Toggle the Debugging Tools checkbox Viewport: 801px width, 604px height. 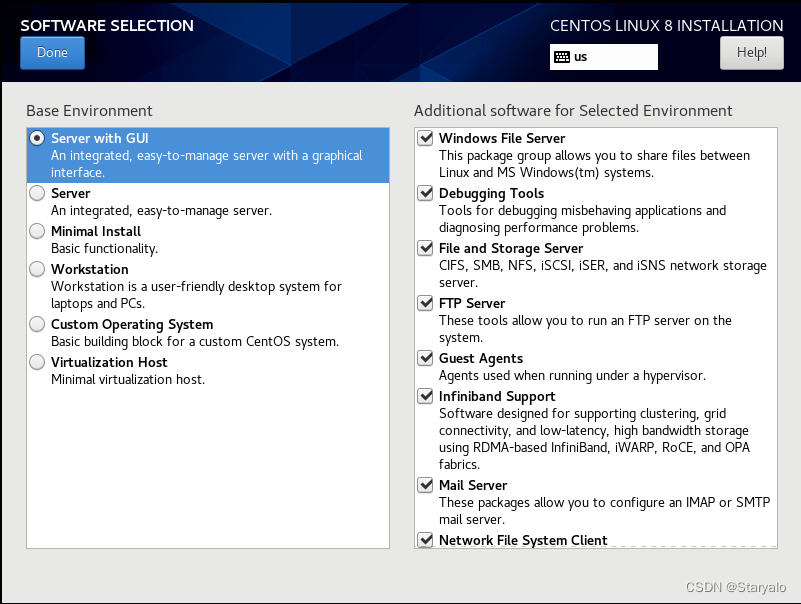pyautogui.click(x=425, y=193)
